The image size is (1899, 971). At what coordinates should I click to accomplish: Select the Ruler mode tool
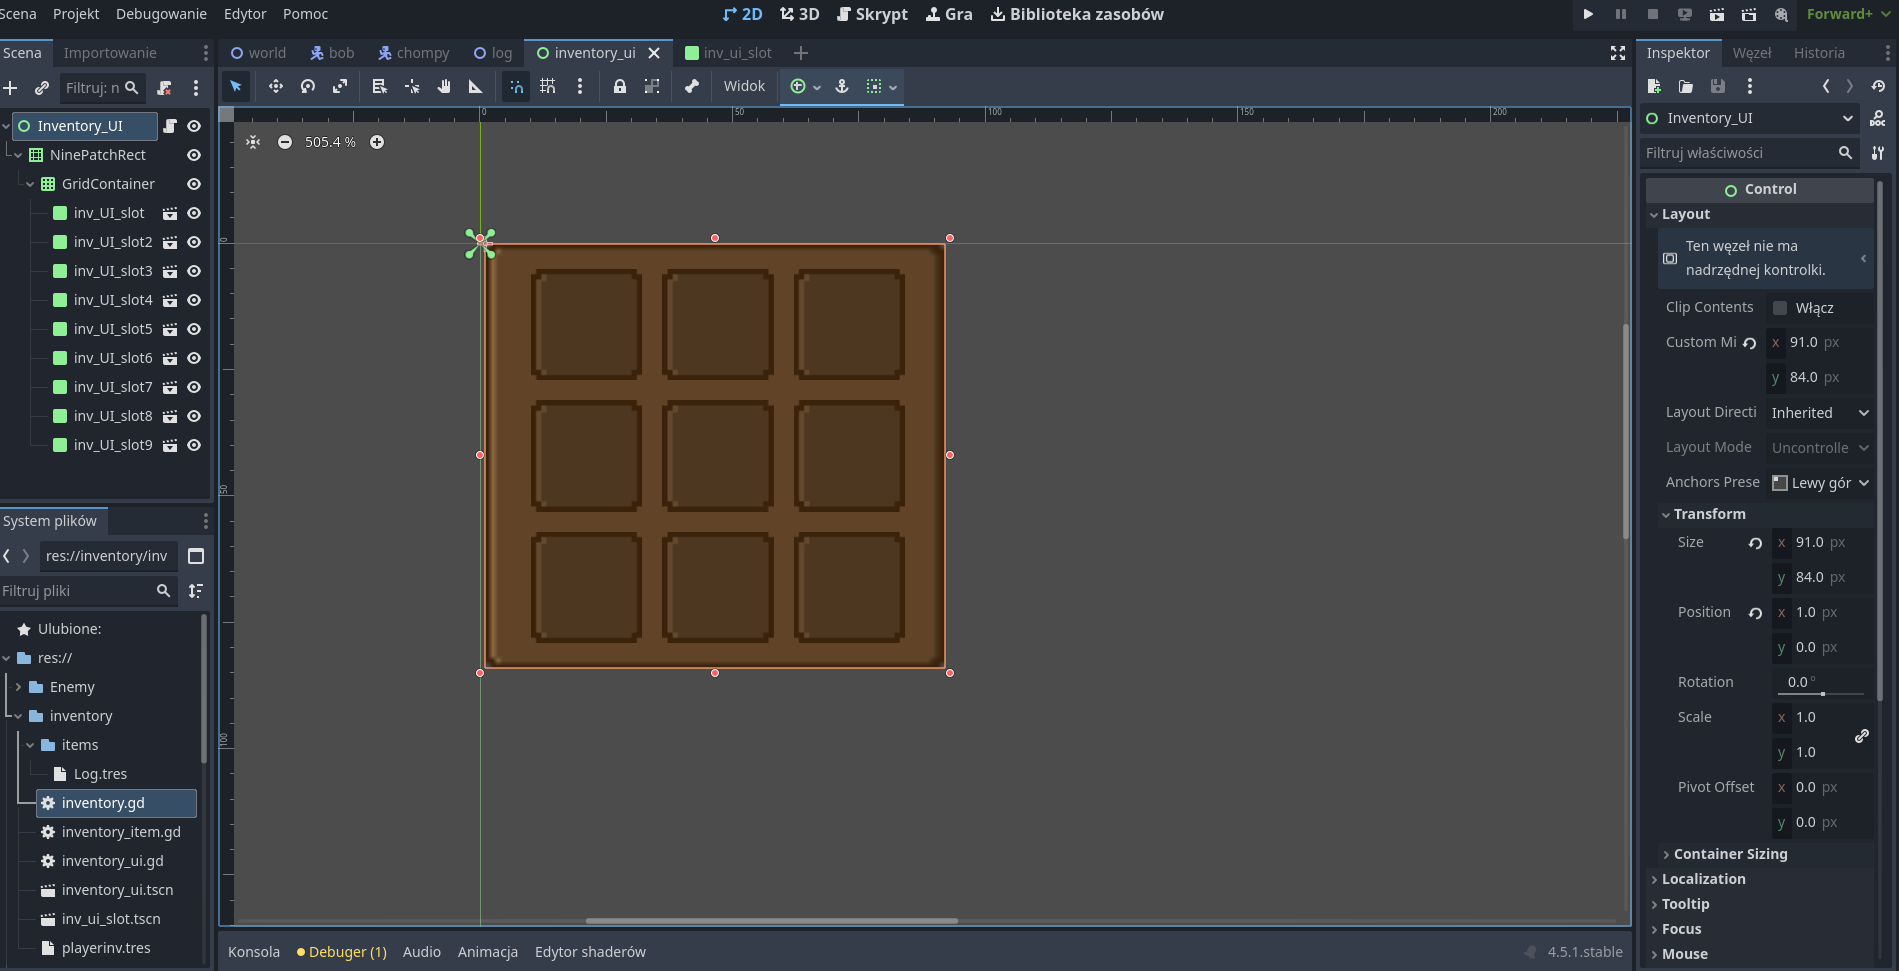point(476,87)
